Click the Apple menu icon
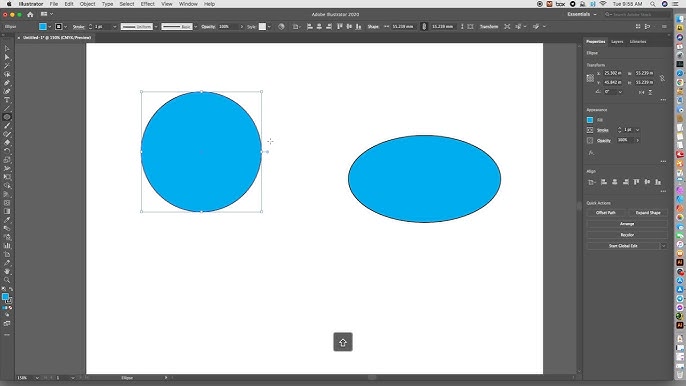Image resolution: width=686 pixels, height=386 pixels. (9, 4)
